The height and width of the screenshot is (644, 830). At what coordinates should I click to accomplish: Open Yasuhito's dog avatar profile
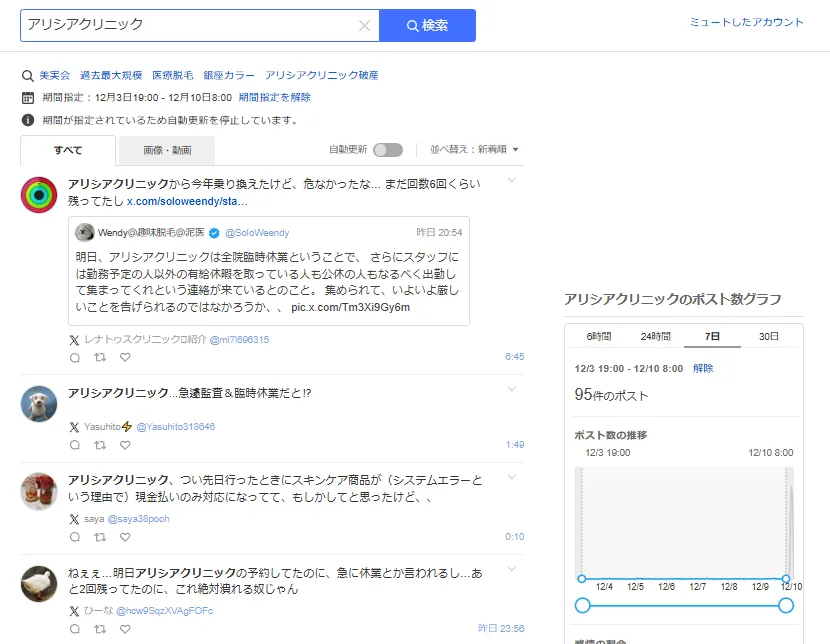point(39,403)
